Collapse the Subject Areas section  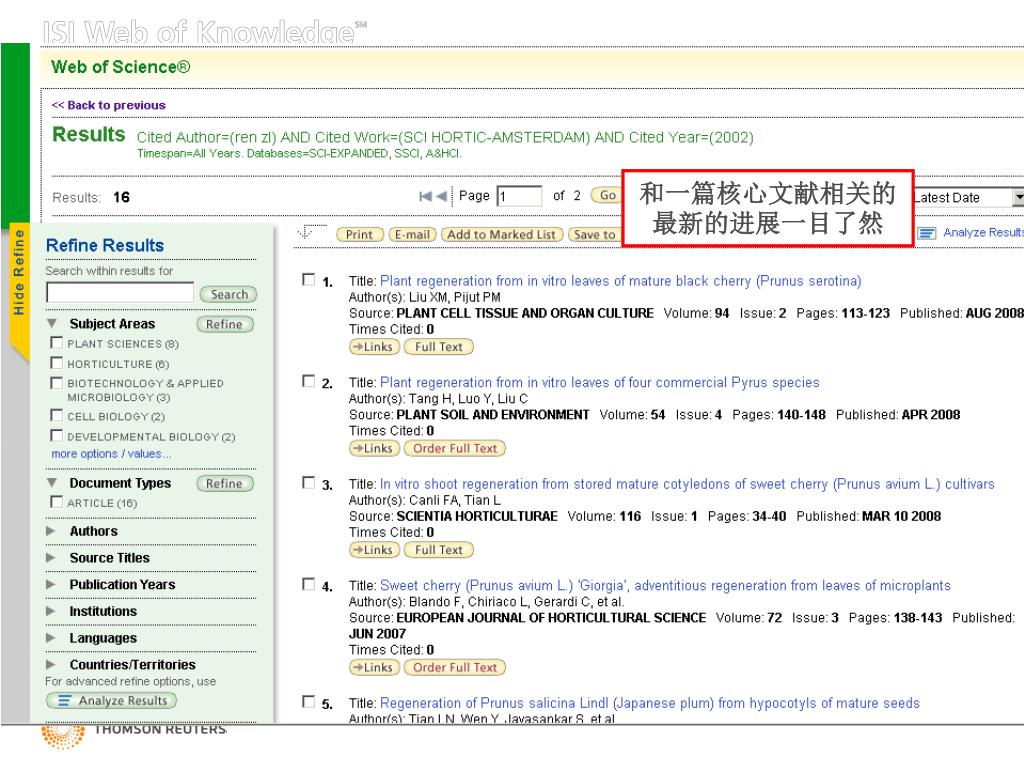(x=52, y=323)
